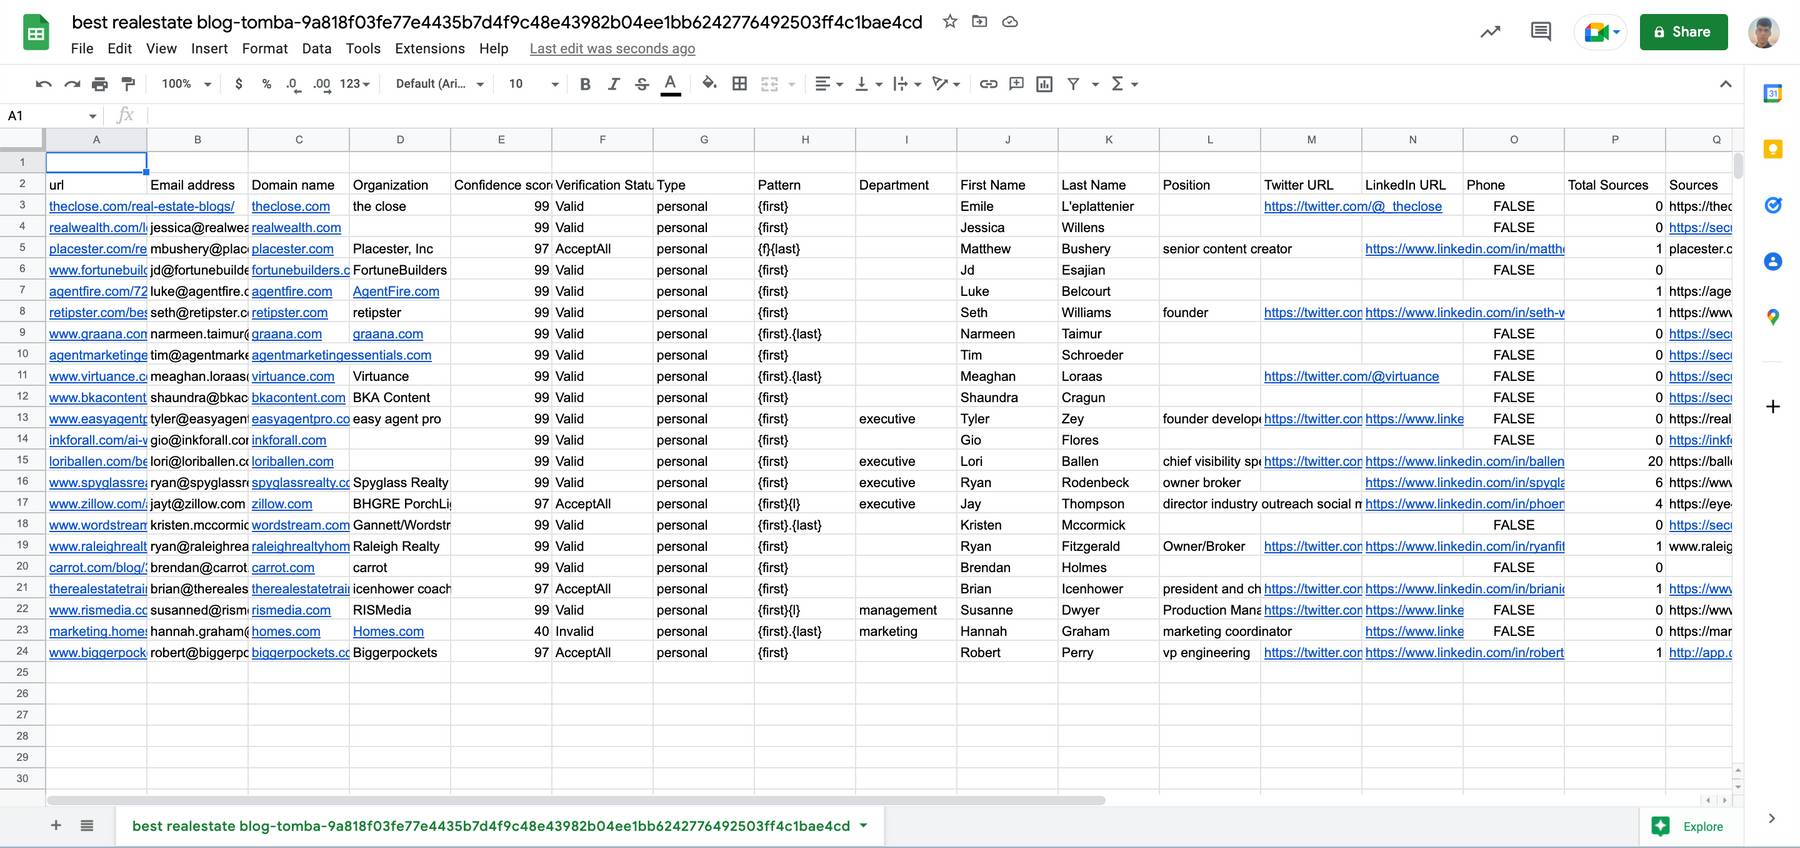Increase decimal places
This screenshot has height=848, width=1800.
tap(321, 84)
